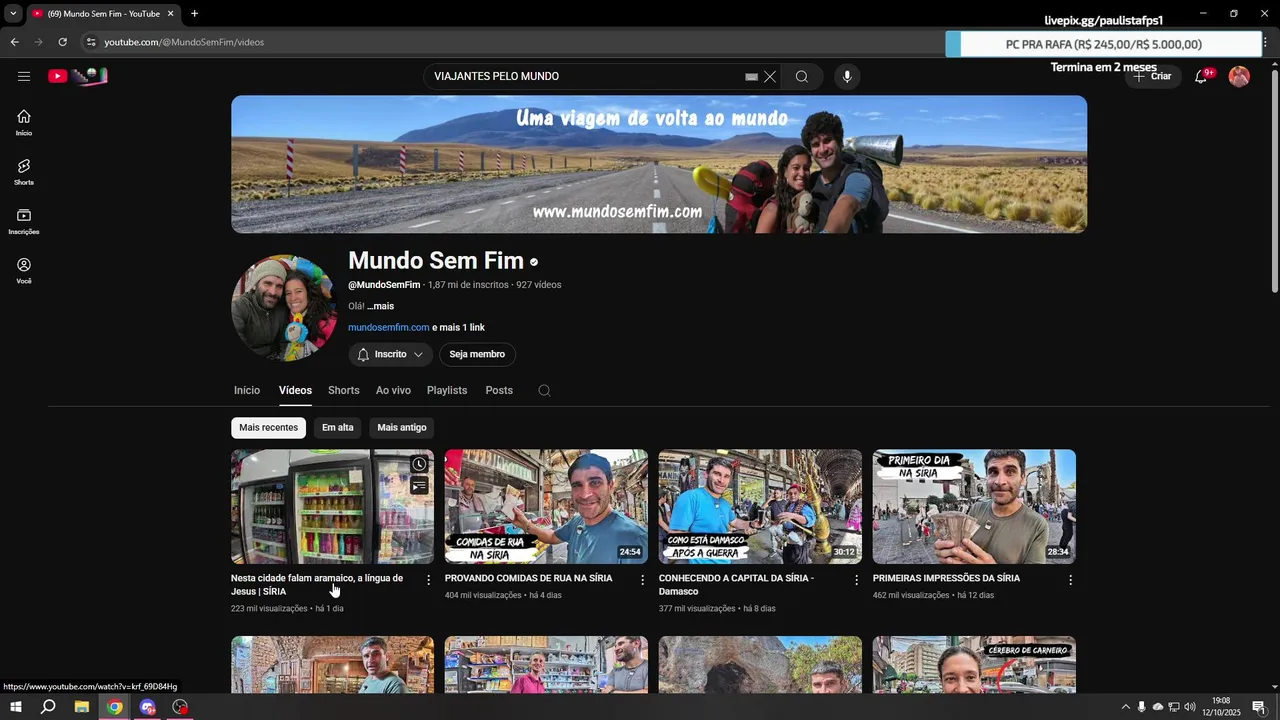Screen dimensions: 1280x720
Task: Open CONHECENDO A CAPITAL DA SÍRIA - Damasco title
Action: [x=736, y=585]
